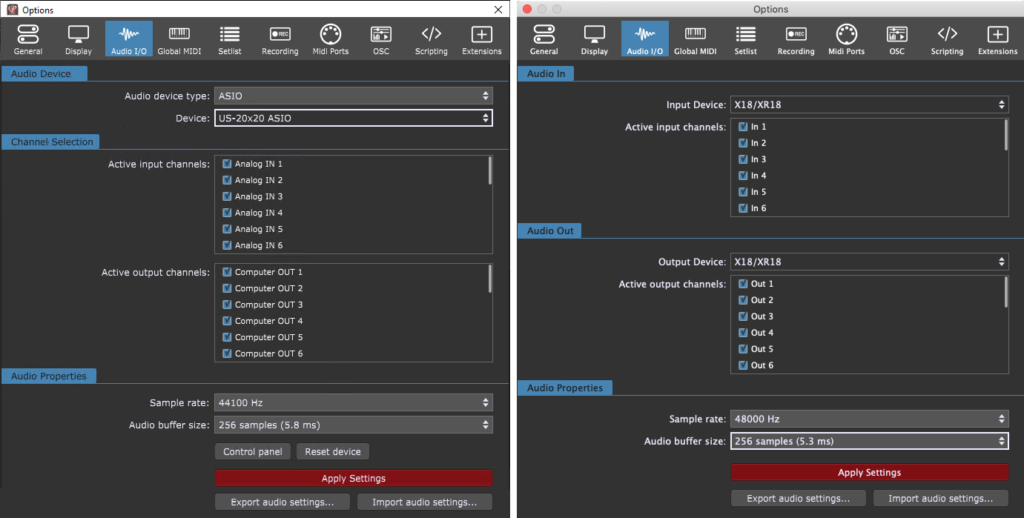1024x518 pixels.
Task: Open Scripting options in Mac Options window
Action: [947, 39]
